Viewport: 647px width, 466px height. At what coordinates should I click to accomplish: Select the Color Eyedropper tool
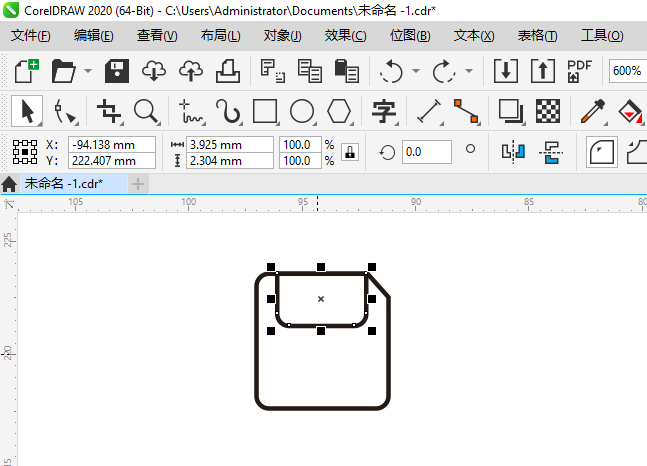click(x=593, y=111)
